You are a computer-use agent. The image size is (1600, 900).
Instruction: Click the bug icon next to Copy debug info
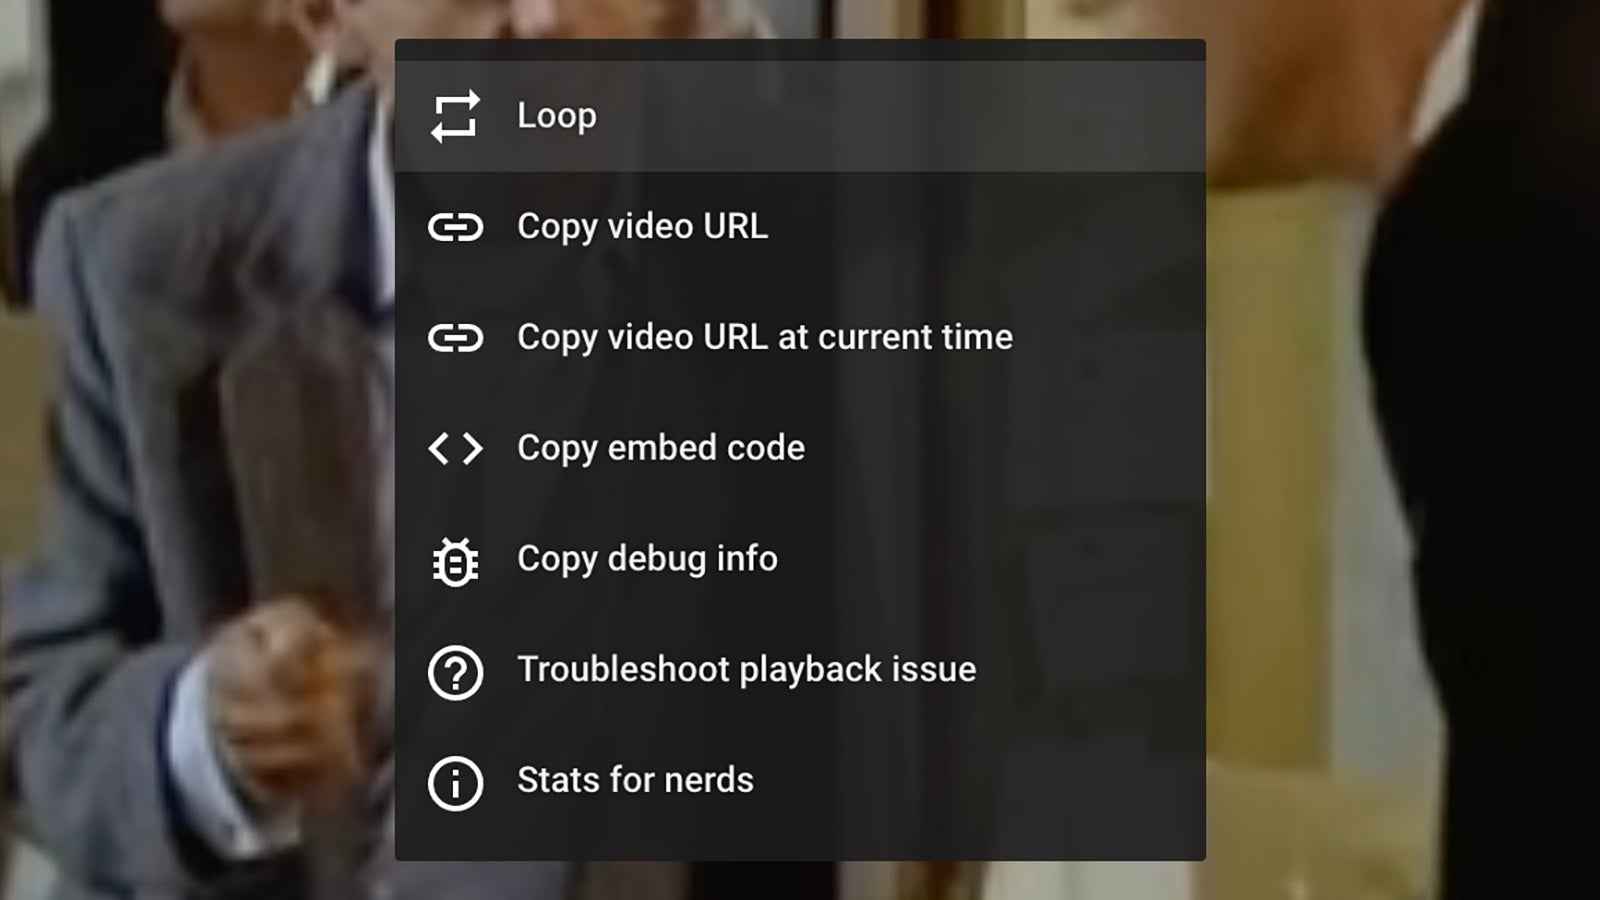tap(455, 559)
